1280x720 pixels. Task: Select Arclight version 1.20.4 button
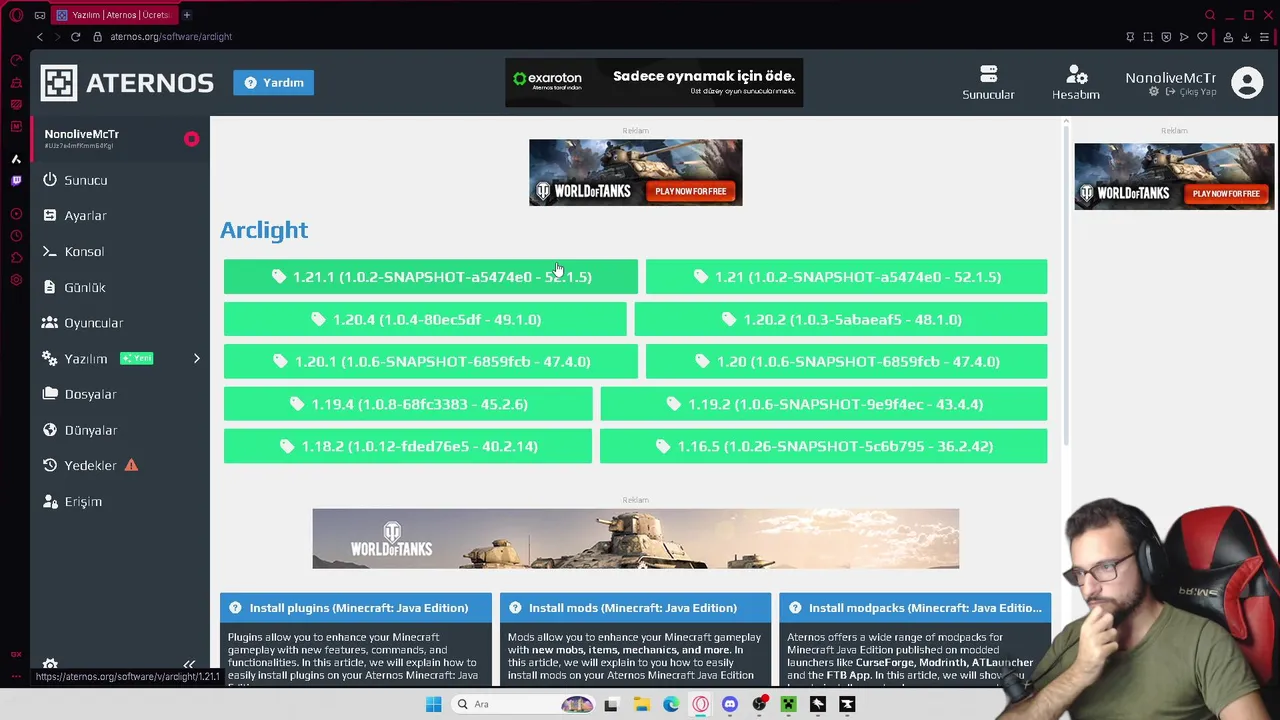pos(425,319)
